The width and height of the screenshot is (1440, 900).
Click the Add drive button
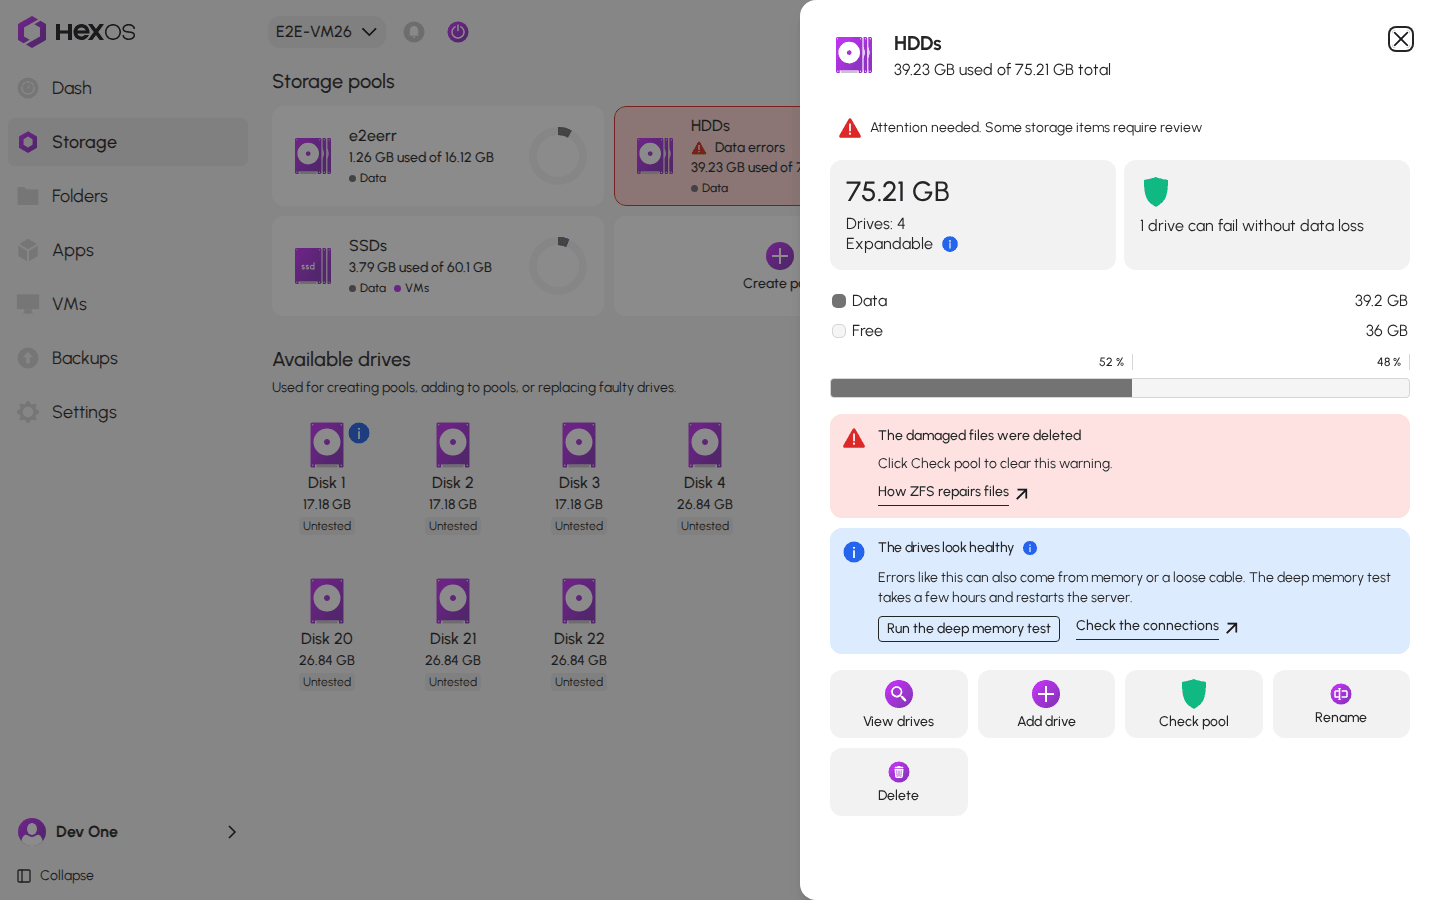(x=1046, y=704)
